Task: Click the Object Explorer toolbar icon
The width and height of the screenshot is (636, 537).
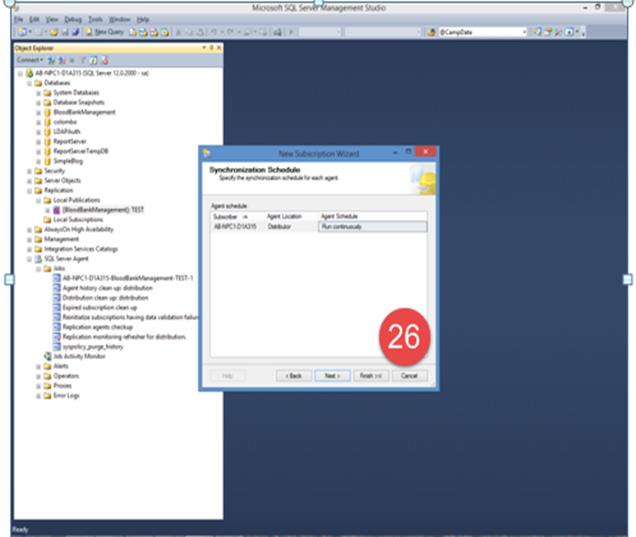Action: coord(548,32)
